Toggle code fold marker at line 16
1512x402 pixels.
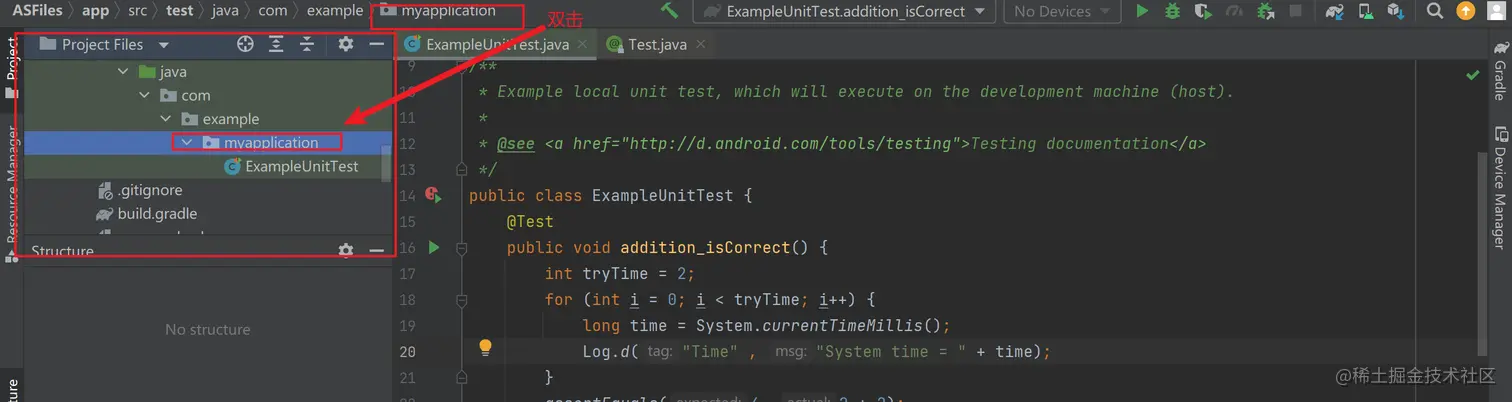click(x=461, y=247)
